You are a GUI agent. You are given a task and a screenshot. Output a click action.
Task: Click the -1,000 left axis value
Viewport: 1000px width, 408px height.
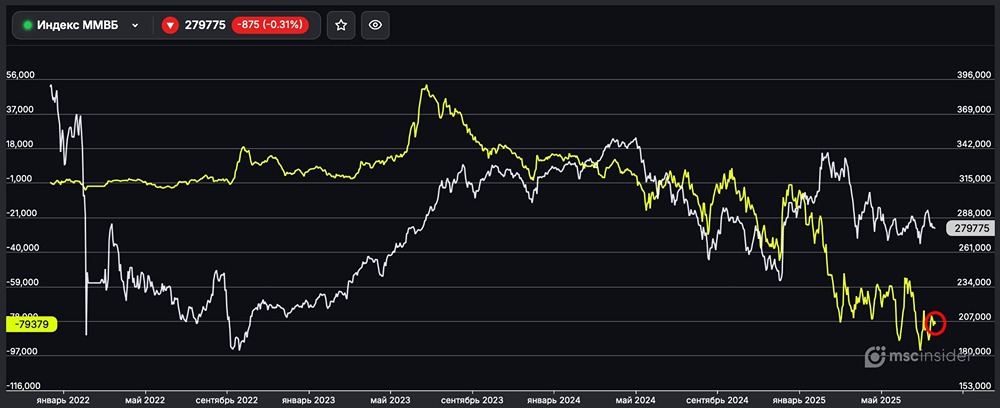pos(20,179)
